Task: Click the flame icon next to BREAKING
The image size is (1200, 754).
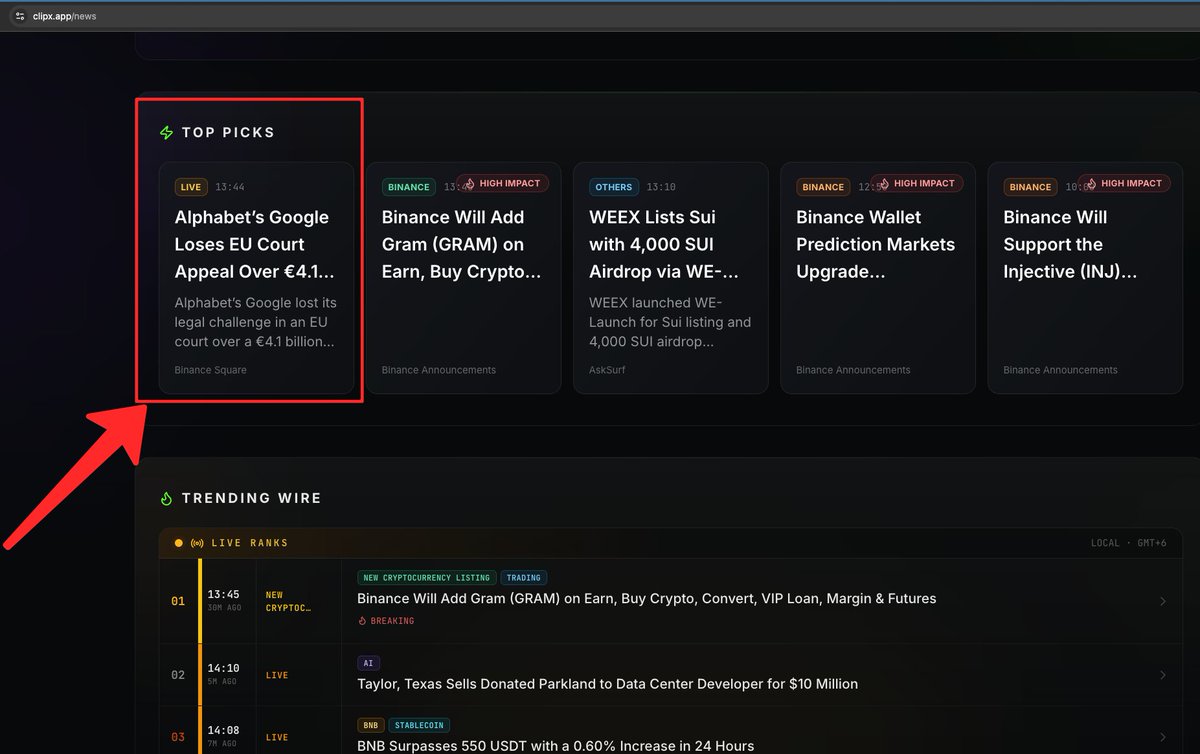Action: coord(362,621)
